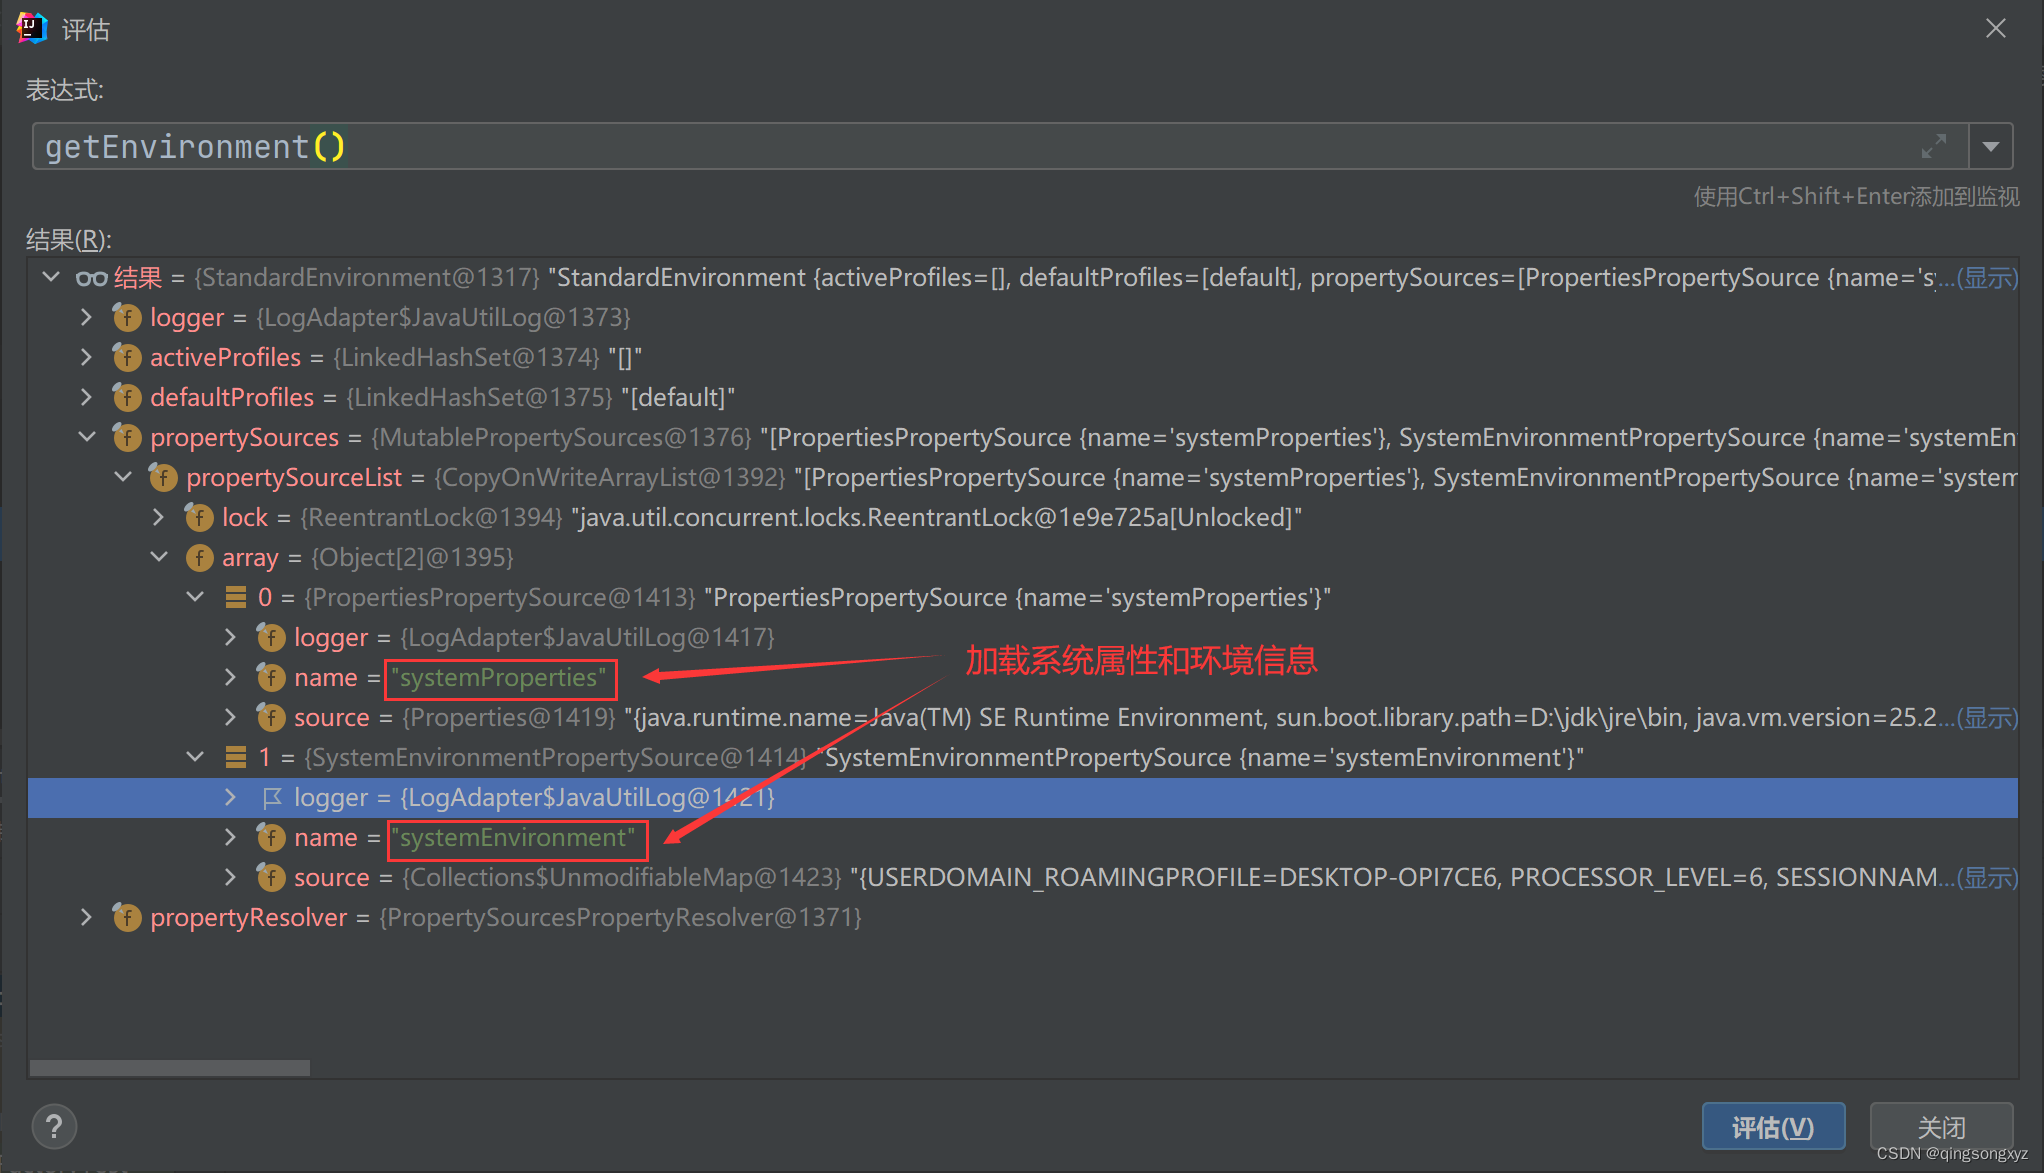Collapse the array Object[2] node
The width and height of the screenshot is (2044, 1173).
159,557
